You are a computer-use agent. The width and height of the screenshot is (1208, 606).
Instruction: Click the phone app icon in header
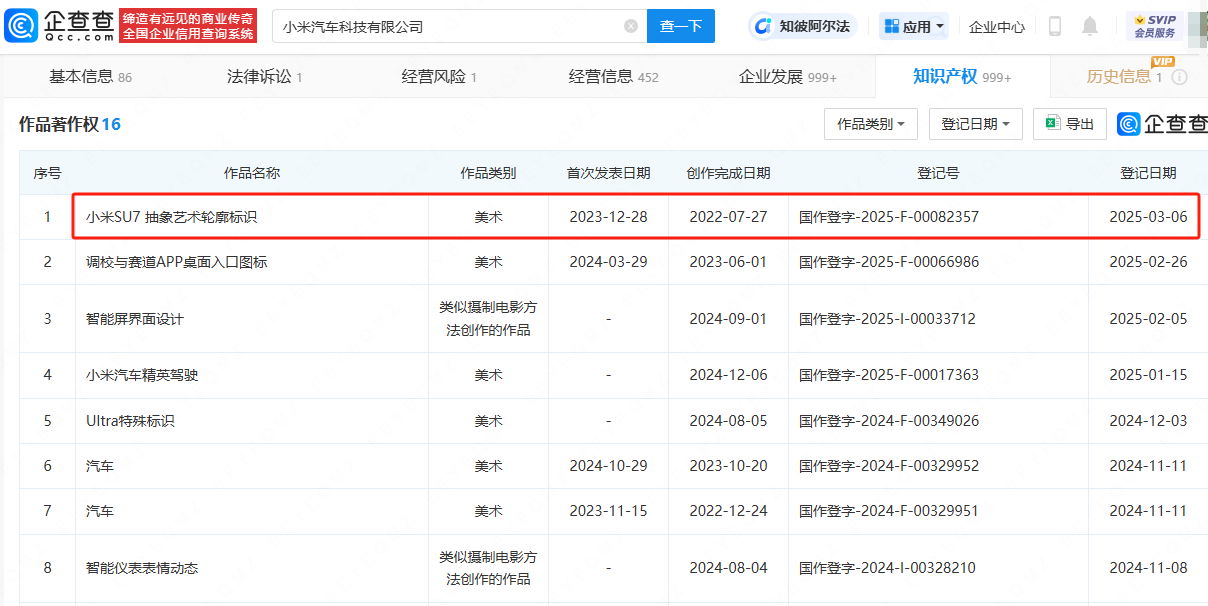point(1055,26)
